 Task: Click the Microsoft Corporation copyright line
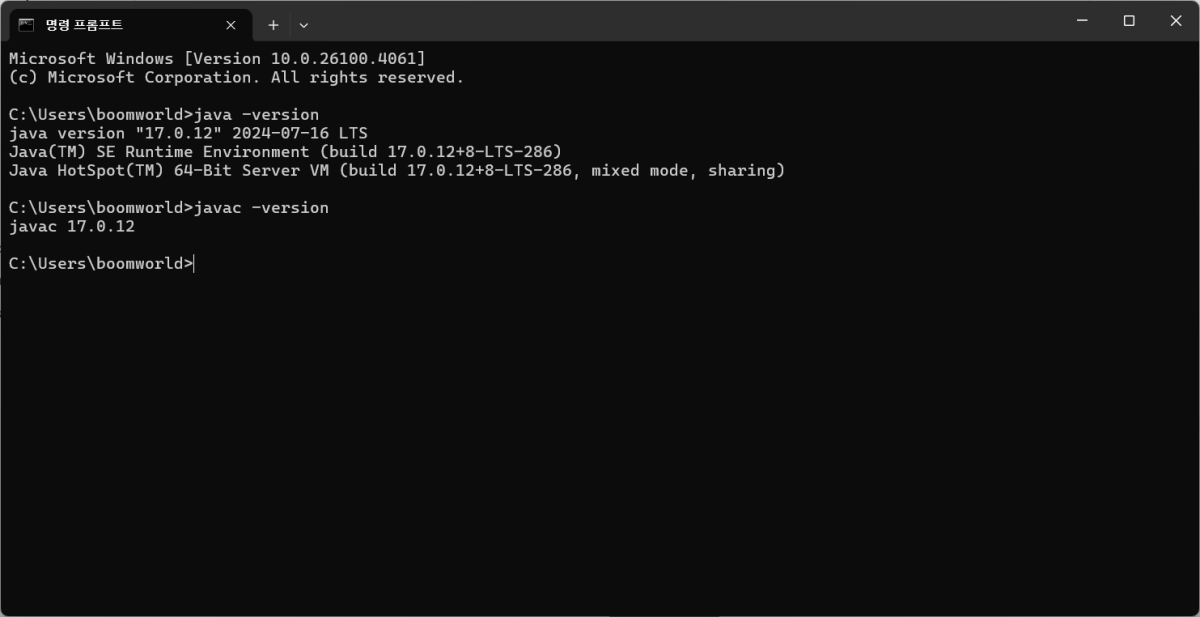236,77
